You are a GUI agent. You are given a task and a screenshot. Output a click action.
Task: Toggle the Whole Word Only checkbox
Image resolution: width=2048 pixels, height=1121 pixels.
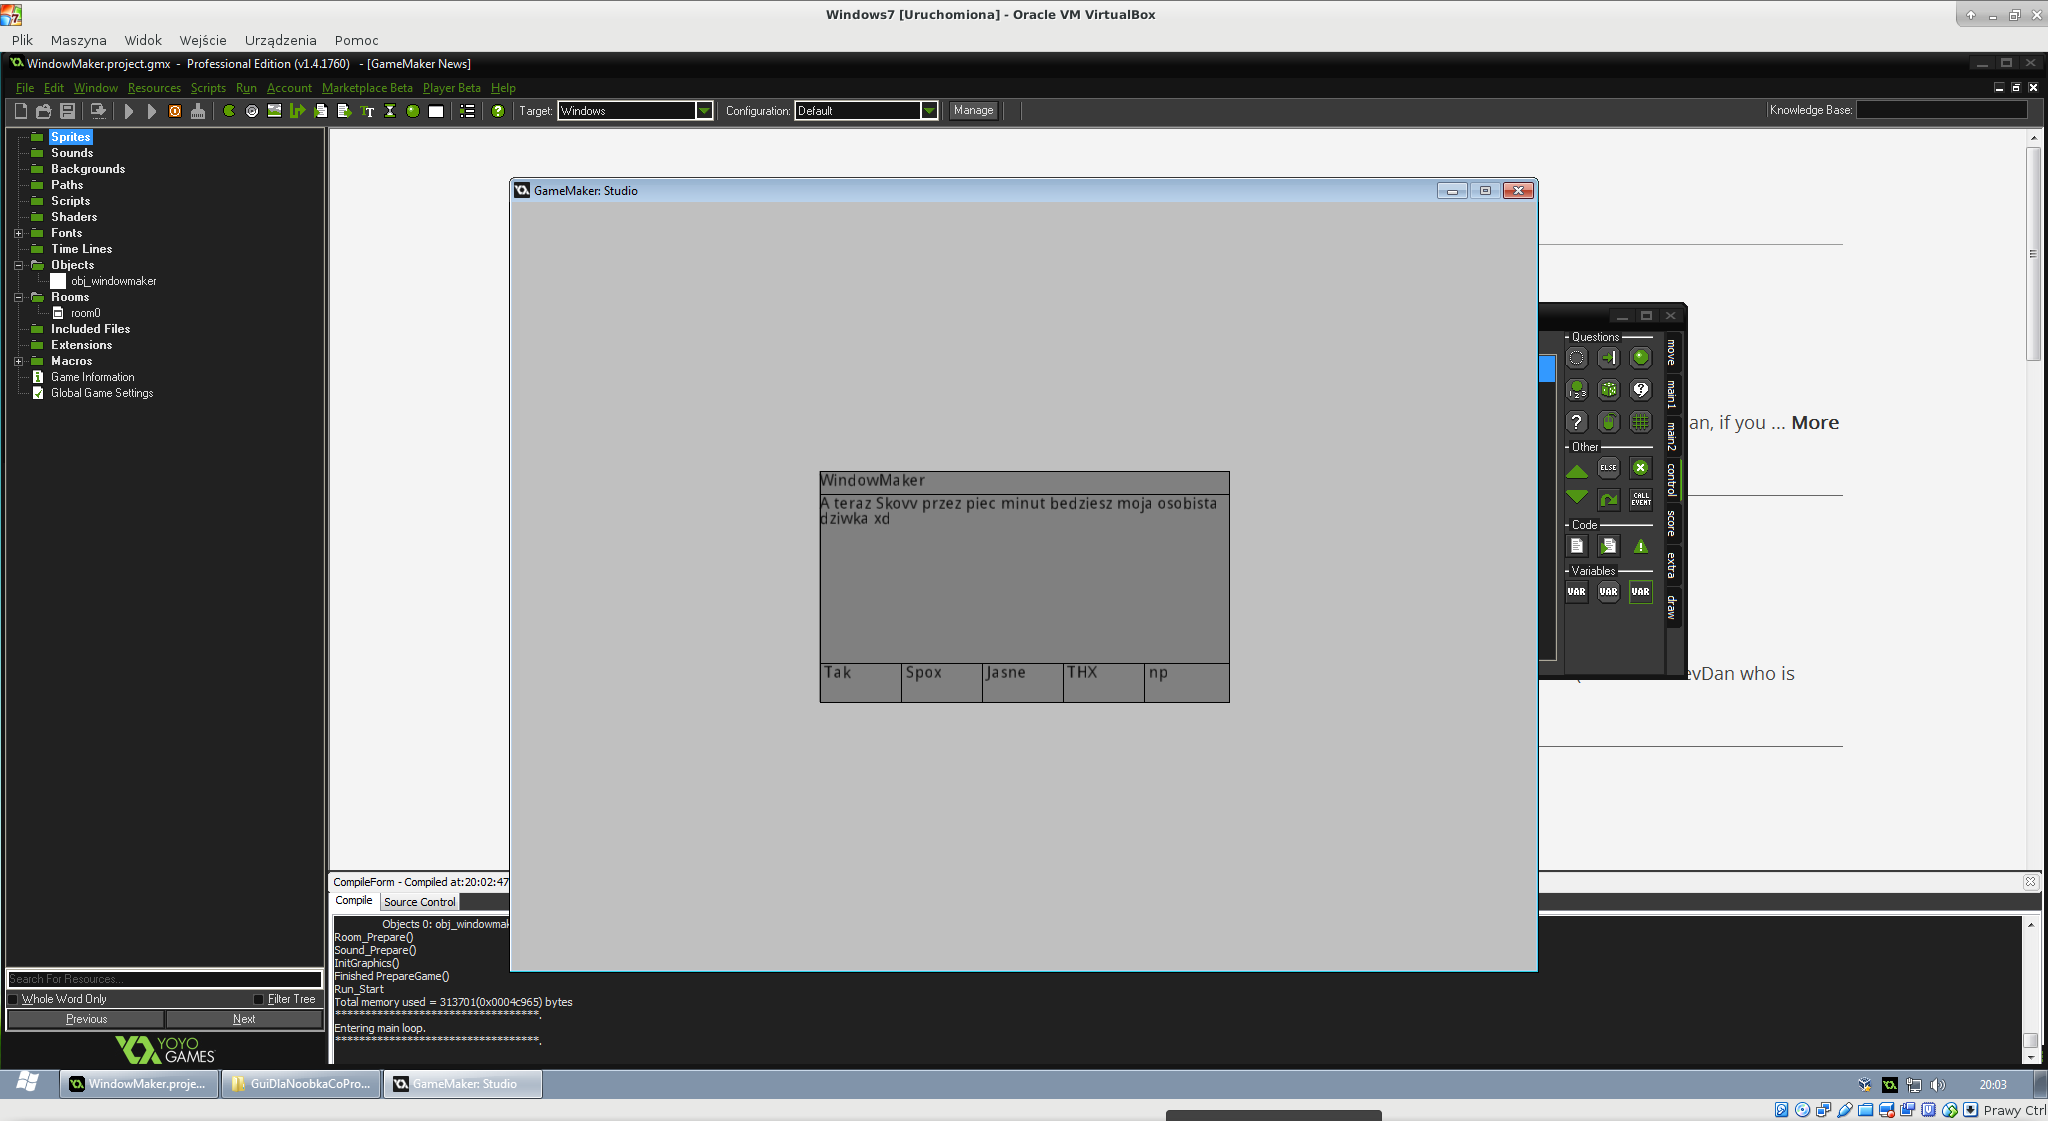[14, 999]
